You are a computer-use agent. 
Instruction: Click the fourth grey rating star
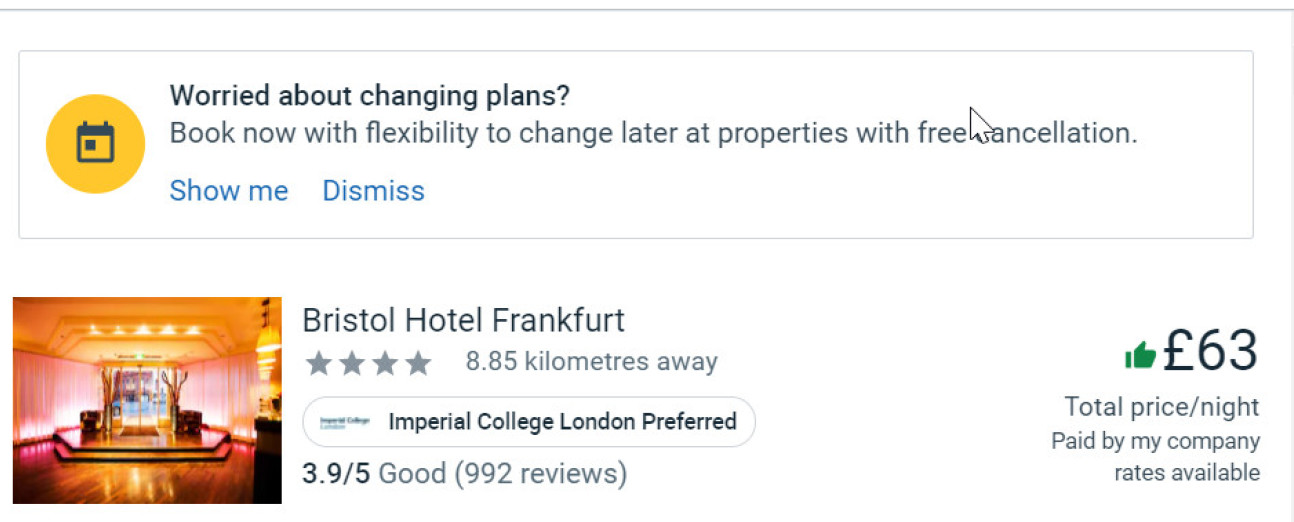point(418,362)
